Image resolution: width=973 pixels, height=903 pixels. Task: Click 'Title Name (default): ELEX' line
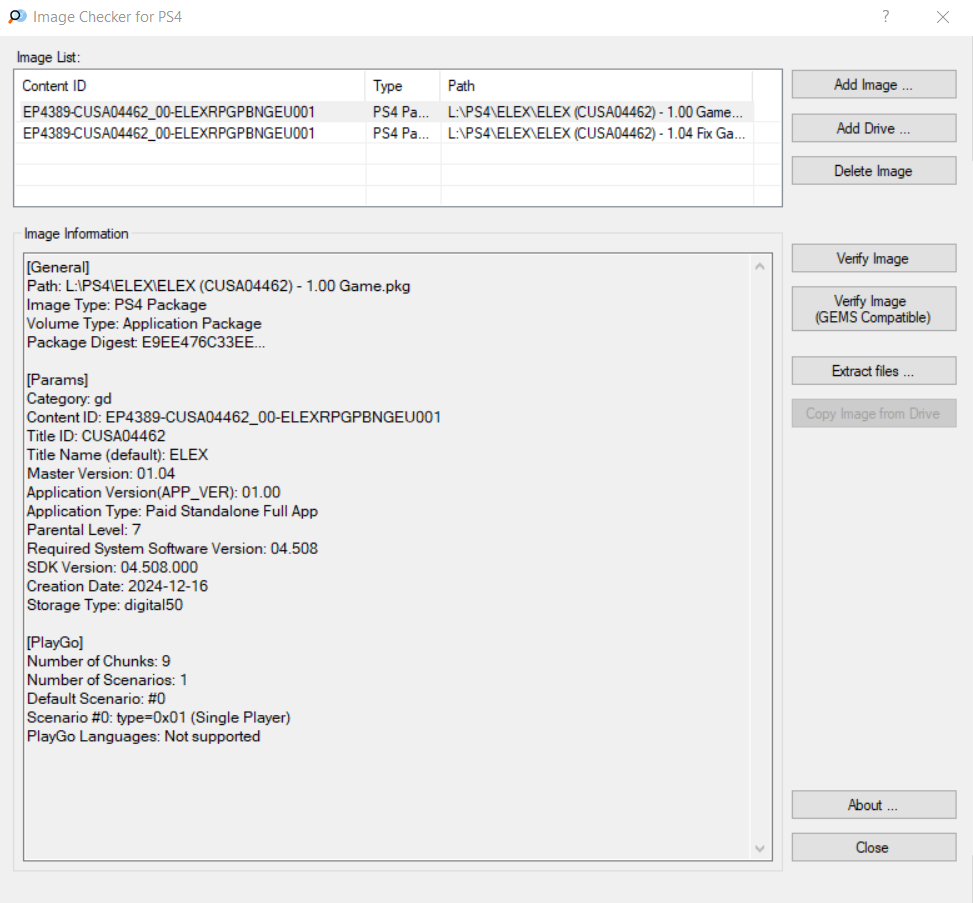point(117,454)
